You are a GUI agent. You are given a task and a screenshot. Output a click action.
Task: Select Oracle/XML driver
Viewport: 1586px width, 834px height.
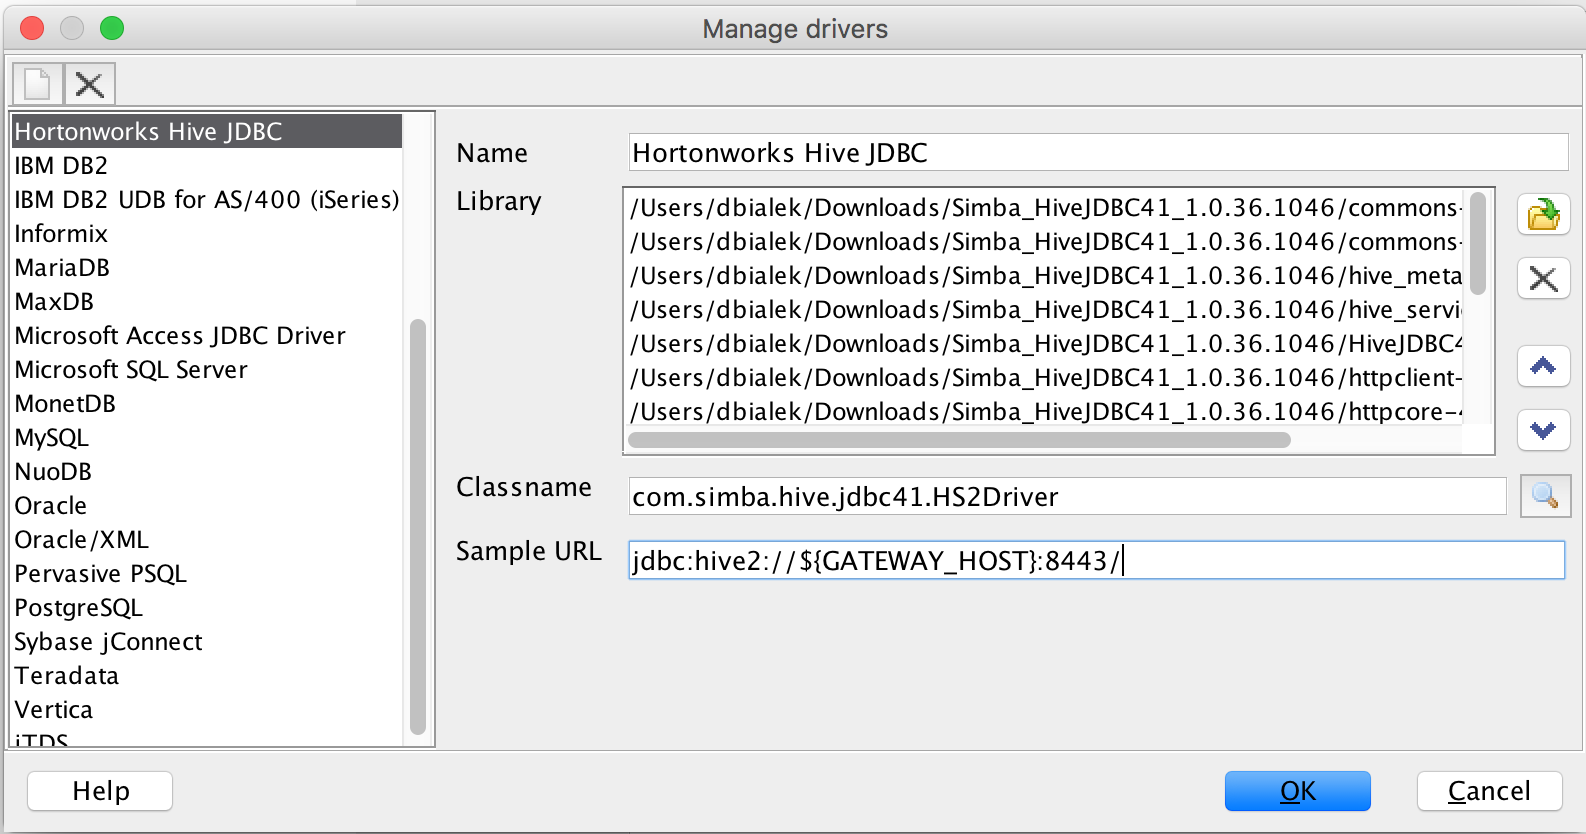pos(207,539)
